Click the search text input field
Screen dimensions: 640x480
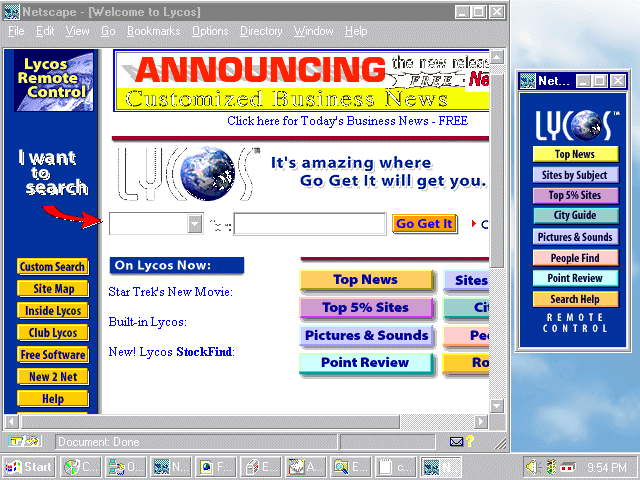click(309, 224)
